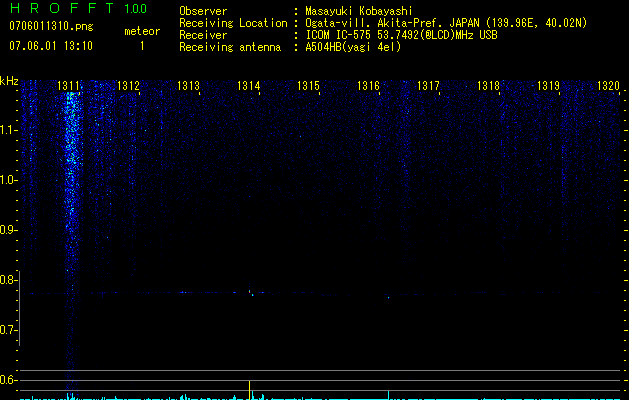Screen dimensions: 629x400
Task: Click the 1.1 kHz frequency label
Action: [x=8, y=130]
